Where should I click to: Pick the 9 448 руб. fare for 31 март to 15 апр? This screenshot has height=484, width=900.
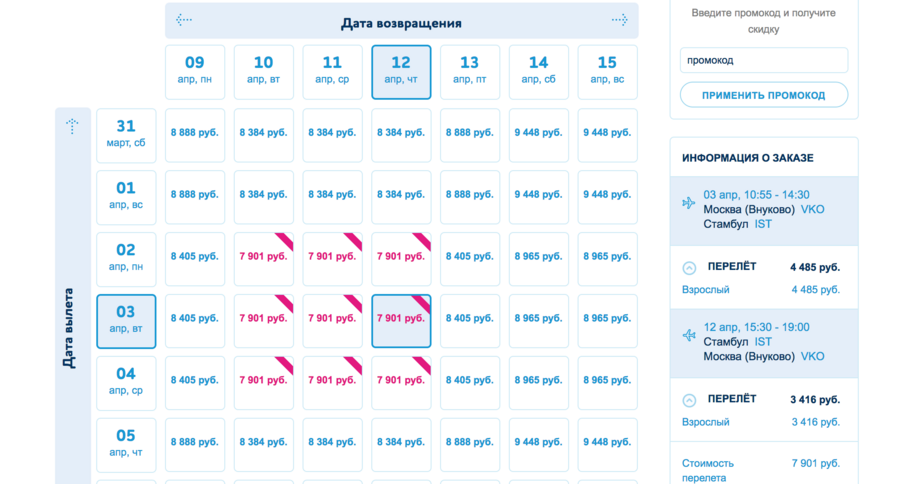pyautogui.click(x=607, y=135)
